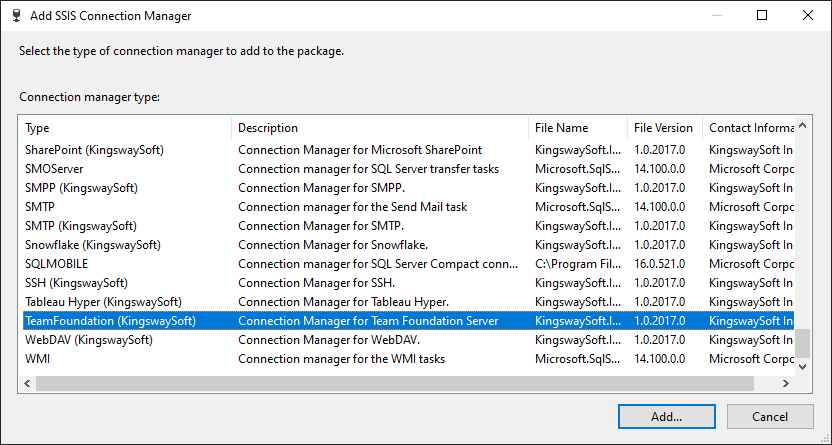Screen dimensions: 832x445
Task: Close the Add SSIS Connection Manager dialog
Action: 808,15
